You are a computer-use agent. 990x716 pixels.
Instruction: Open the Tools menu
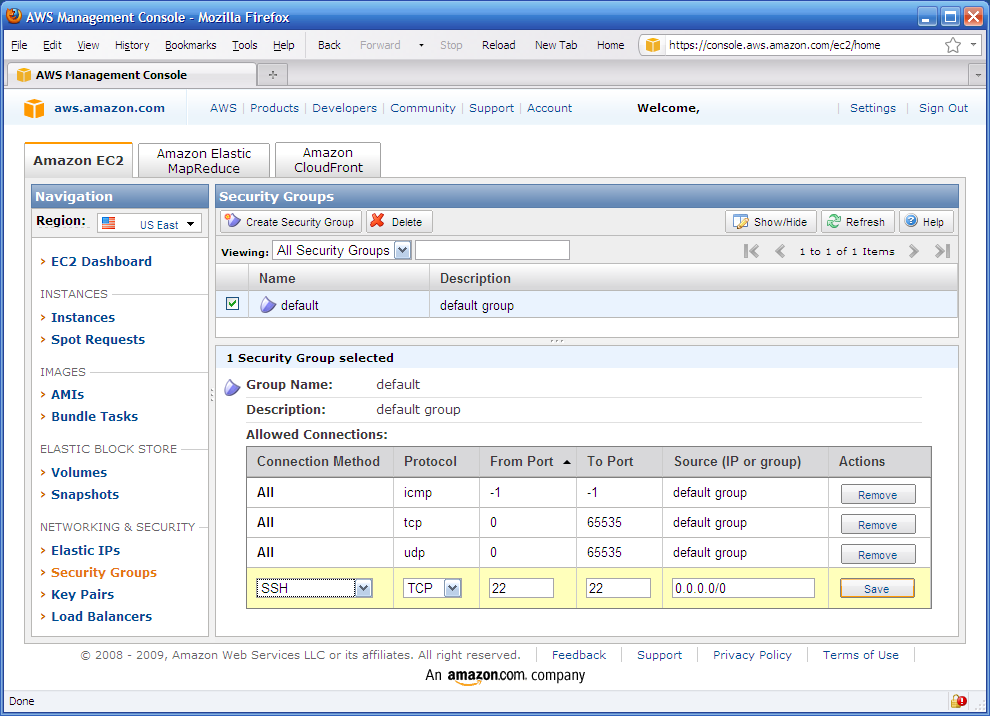[x=244, y=45]
